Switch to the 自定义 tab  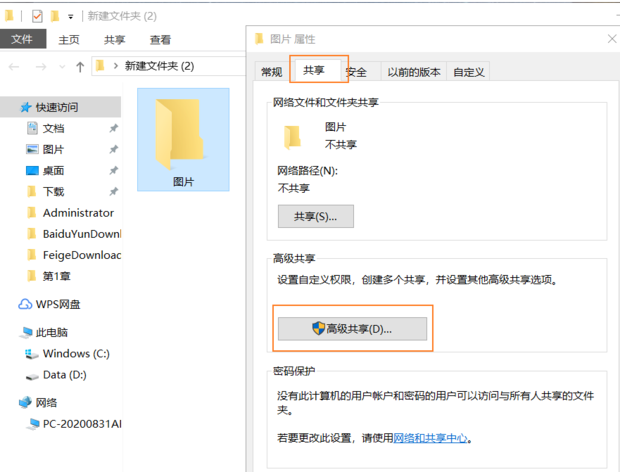pyautogui.click(x=469, y=72)
